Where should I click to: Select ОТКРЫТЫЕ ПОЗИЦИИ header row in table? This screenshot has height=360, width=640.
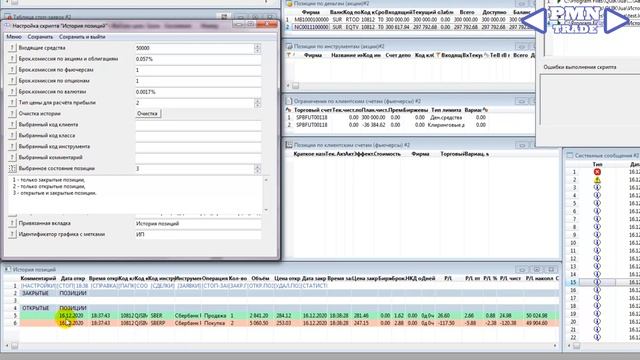coord(289,308)
